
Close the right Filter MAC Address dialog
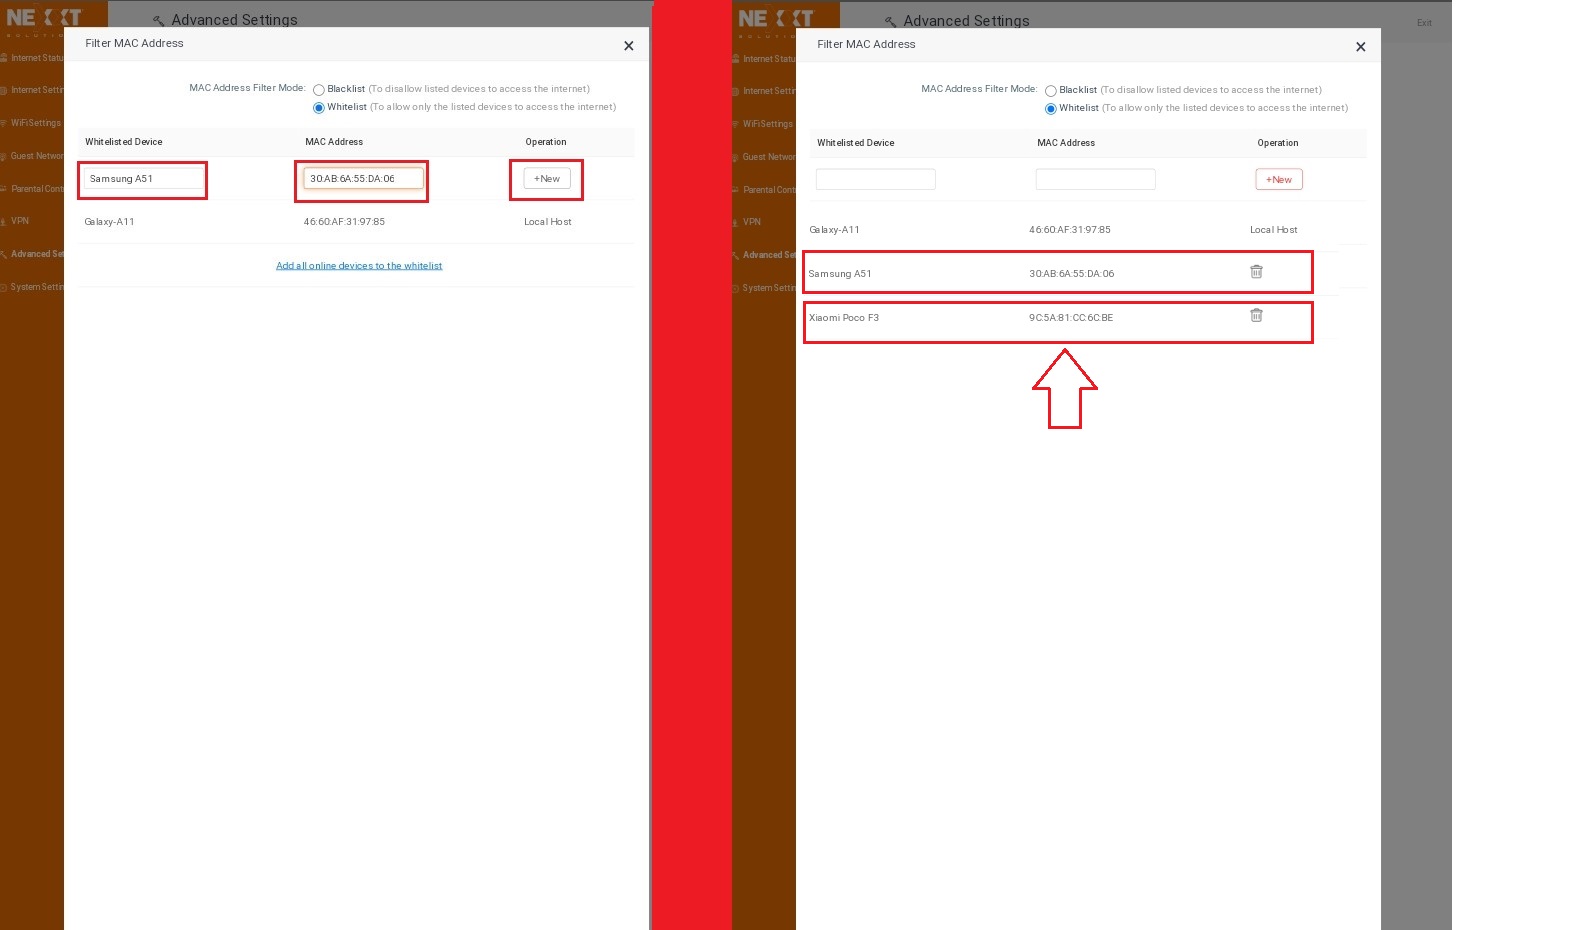tap(1360, 47)
